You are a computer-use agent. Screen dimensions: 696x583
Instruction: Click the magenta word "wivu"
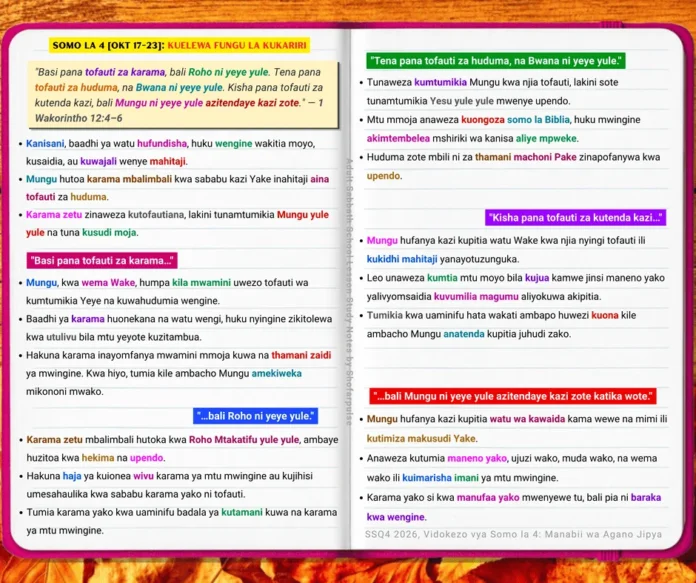click(143, 476)
